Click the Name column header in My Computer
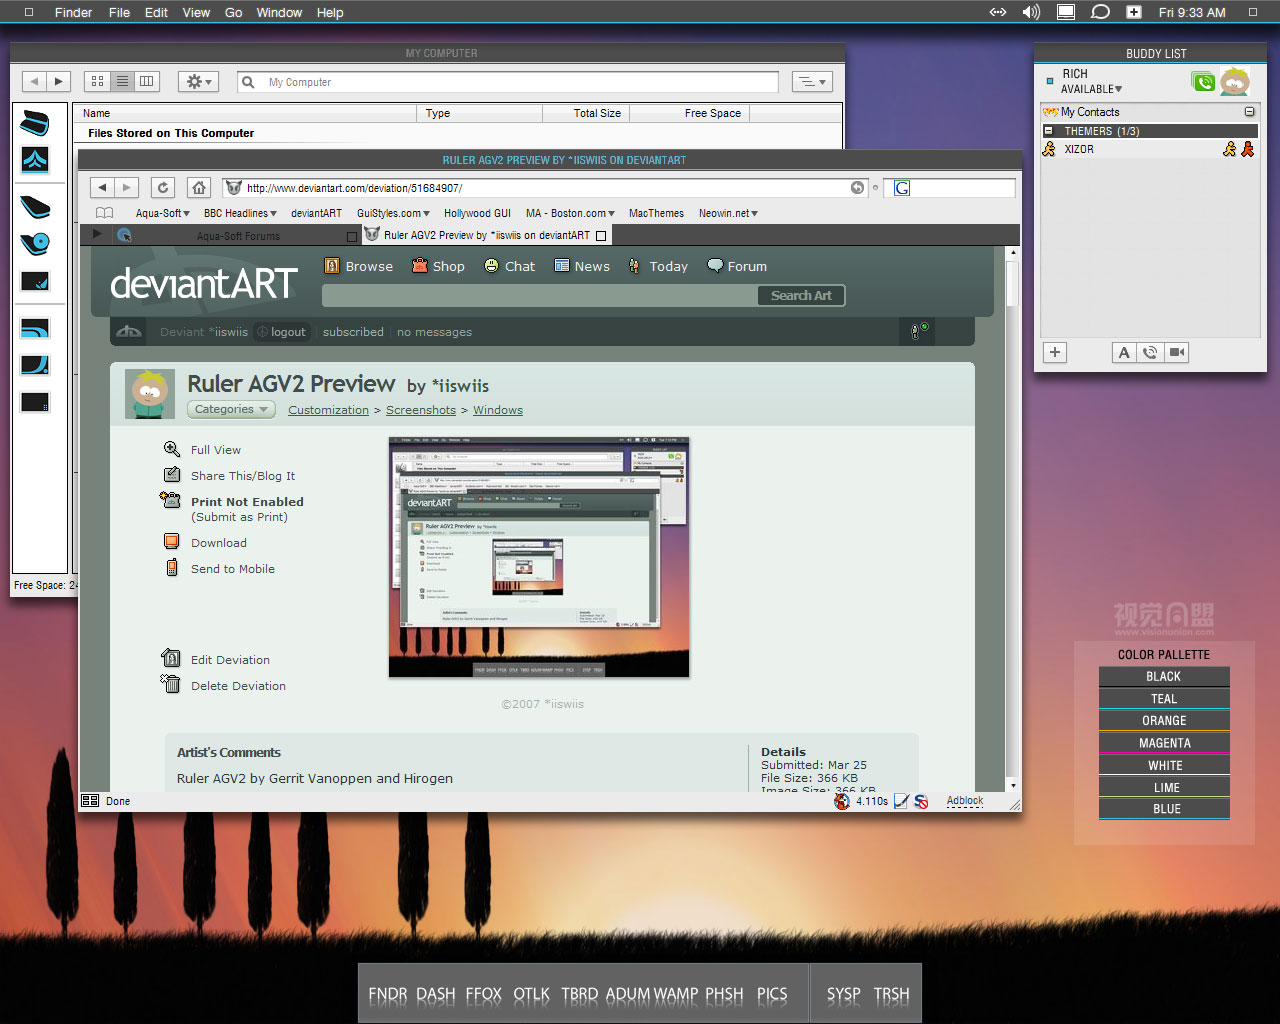Viewport: 1280px width, 1024px height. click(x=245, y=113)
